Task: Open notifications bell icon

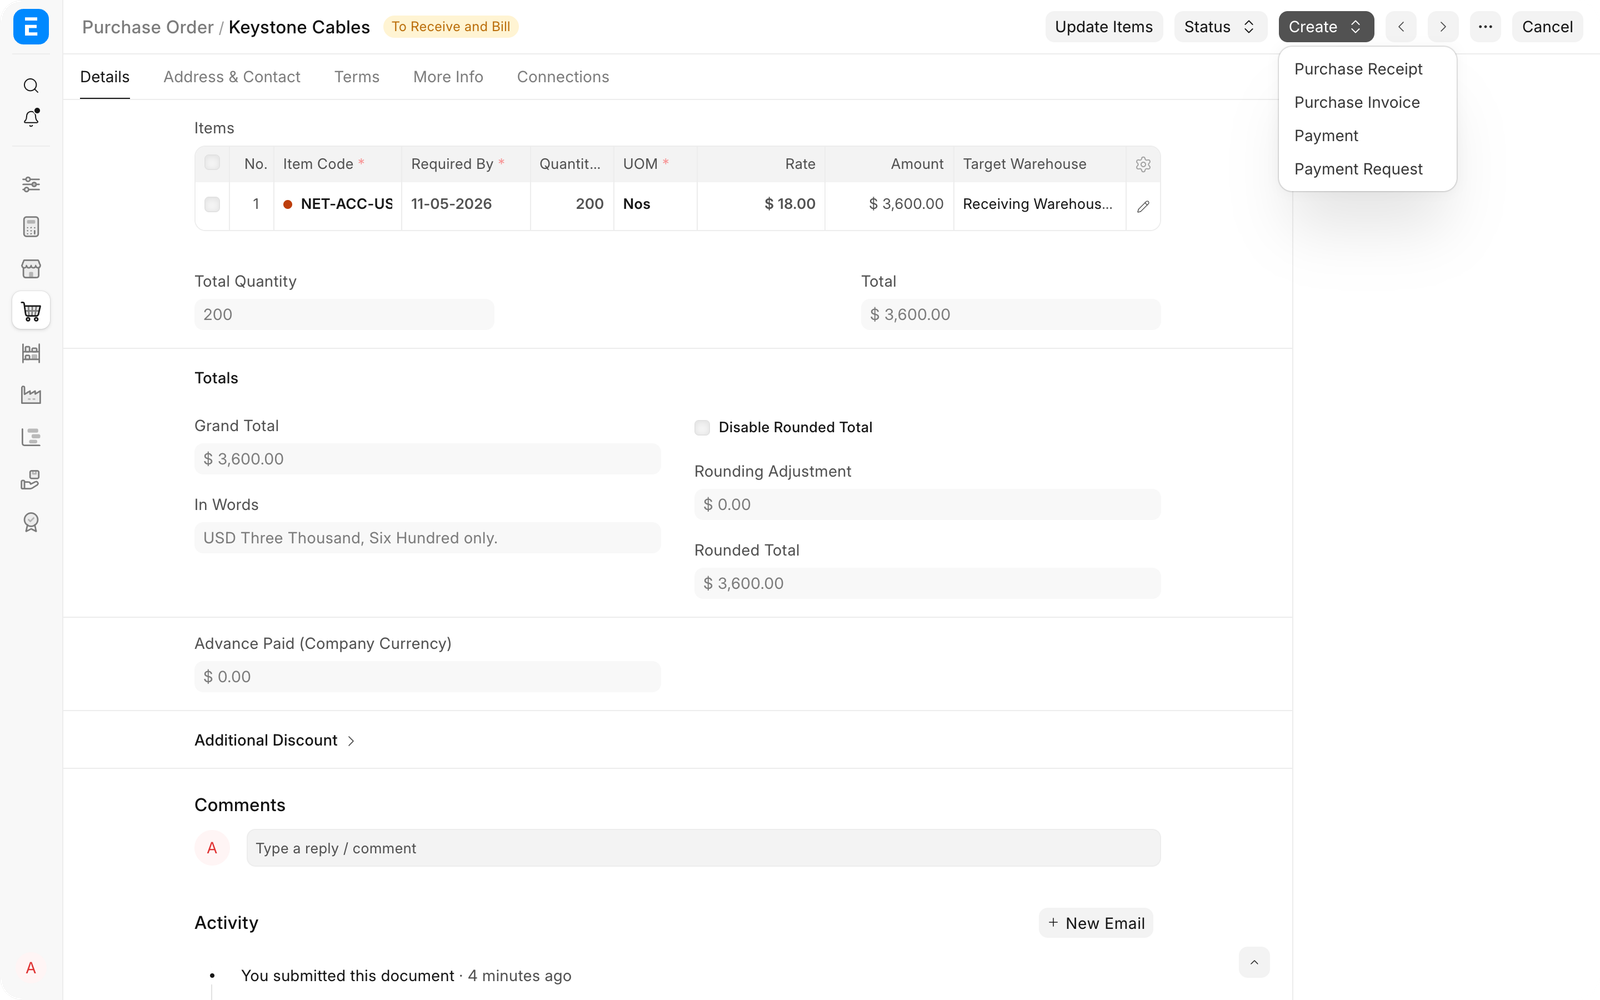Action: [31, 118]
